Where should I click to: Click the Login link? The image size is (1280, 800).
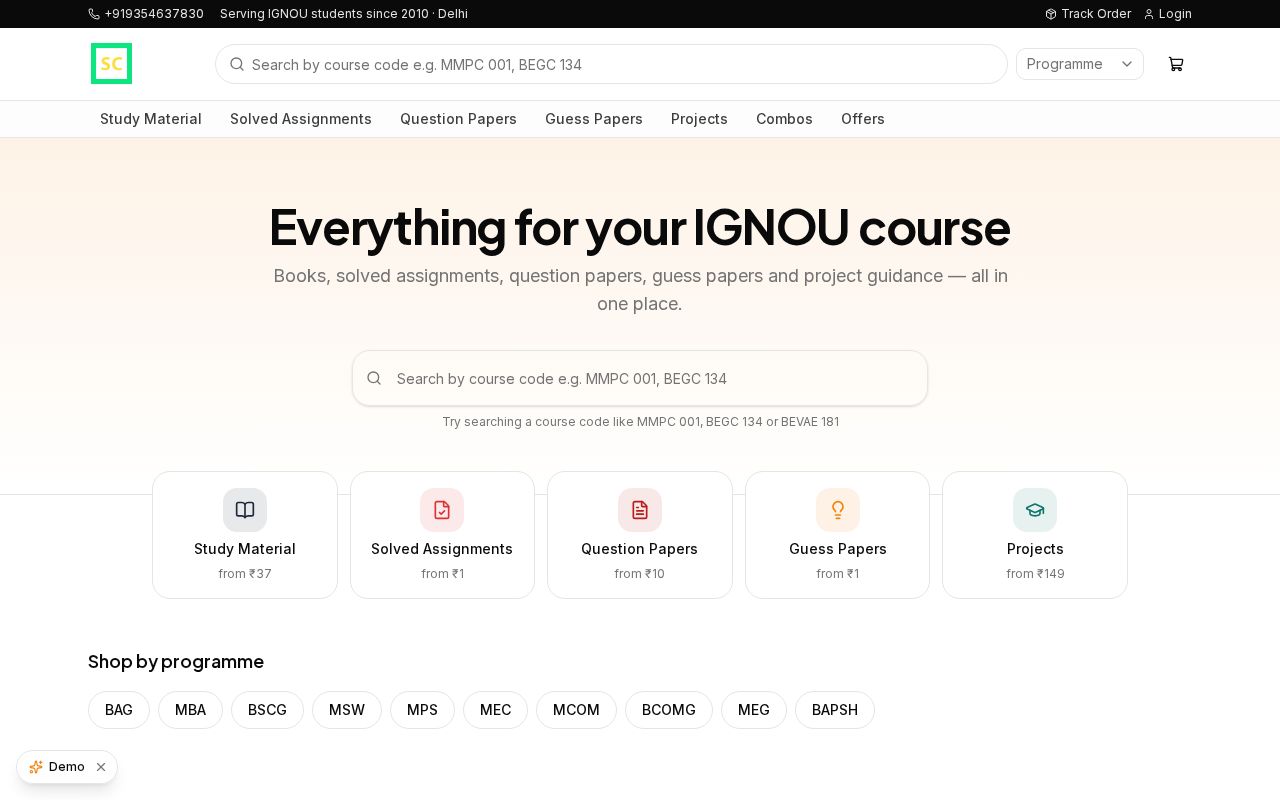(1168, 14)
